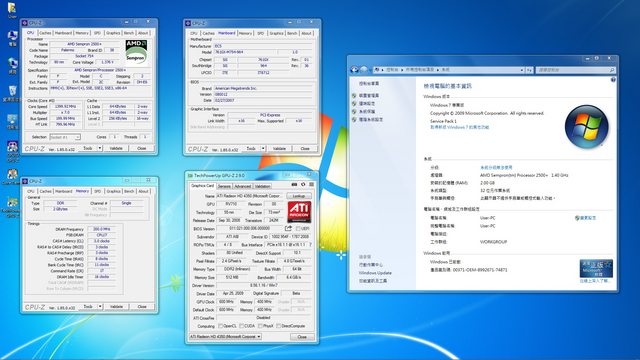The image size is (640, 360).
Task: Open address bar history dropdown in System window
Action: point(522,70)
